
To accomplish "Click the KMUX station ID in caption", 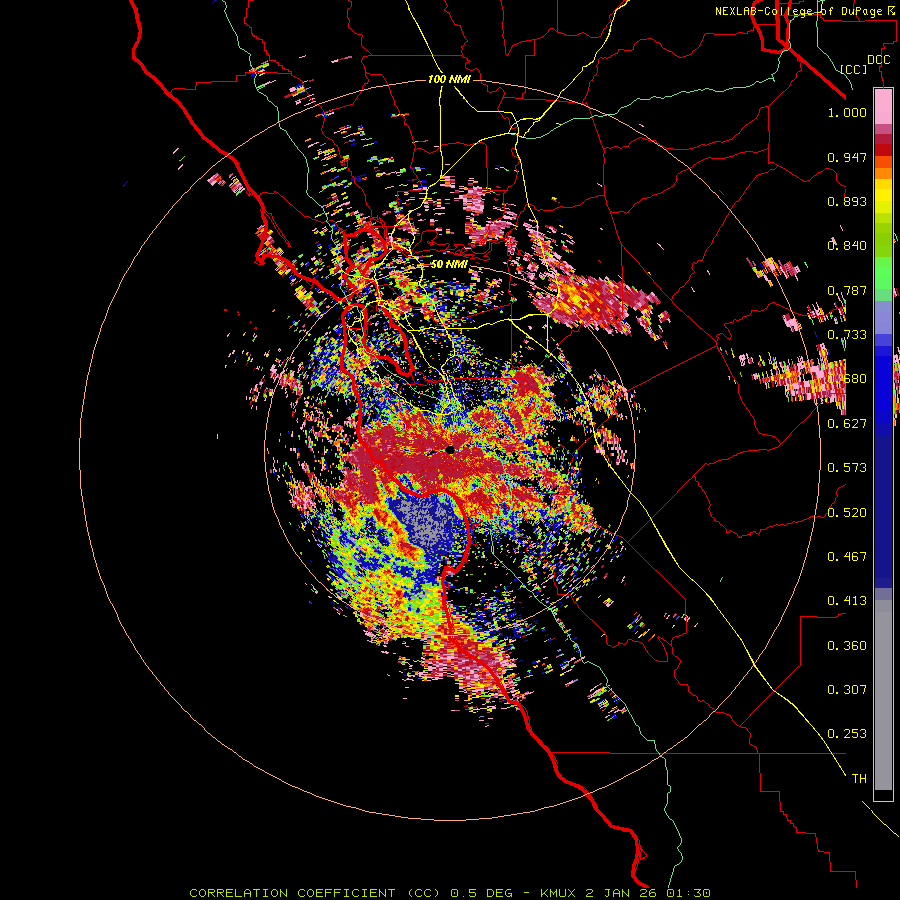I will 558,893.
